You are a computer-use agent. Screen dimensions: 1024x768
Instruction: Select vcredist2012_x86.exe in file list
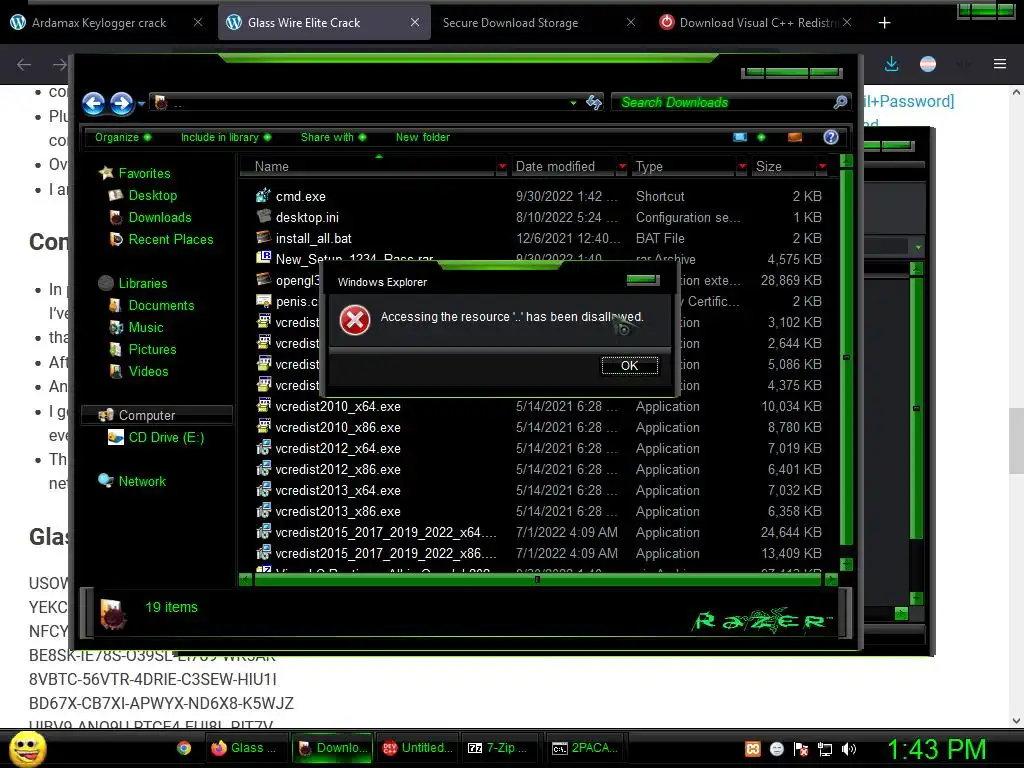338,470
